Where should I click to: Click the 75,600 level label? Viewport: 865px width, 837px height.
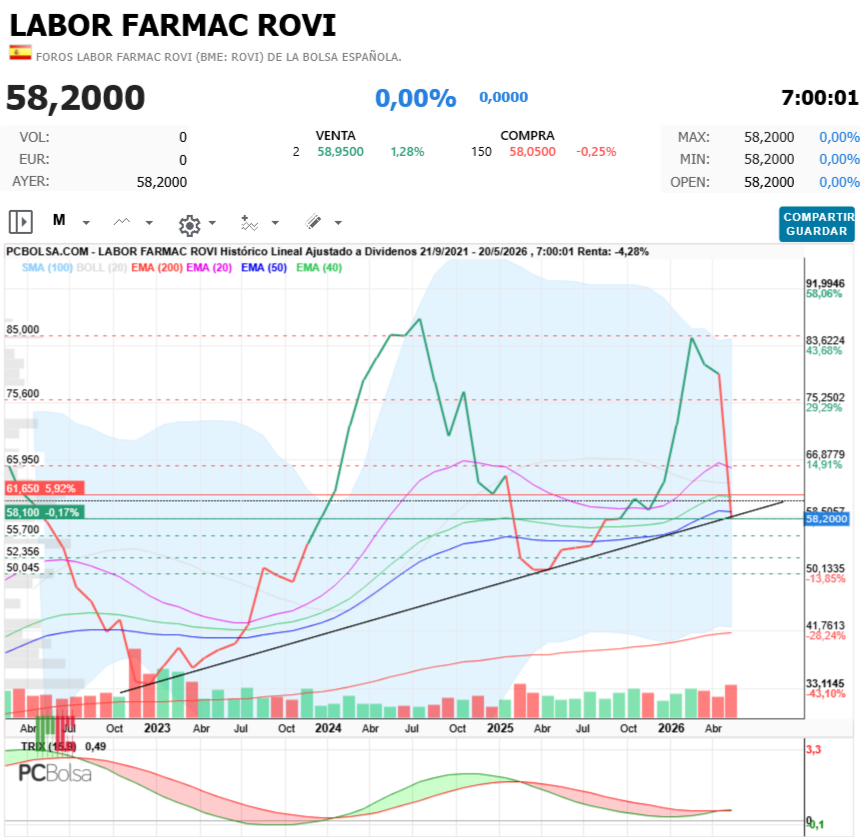pos(23,393)
